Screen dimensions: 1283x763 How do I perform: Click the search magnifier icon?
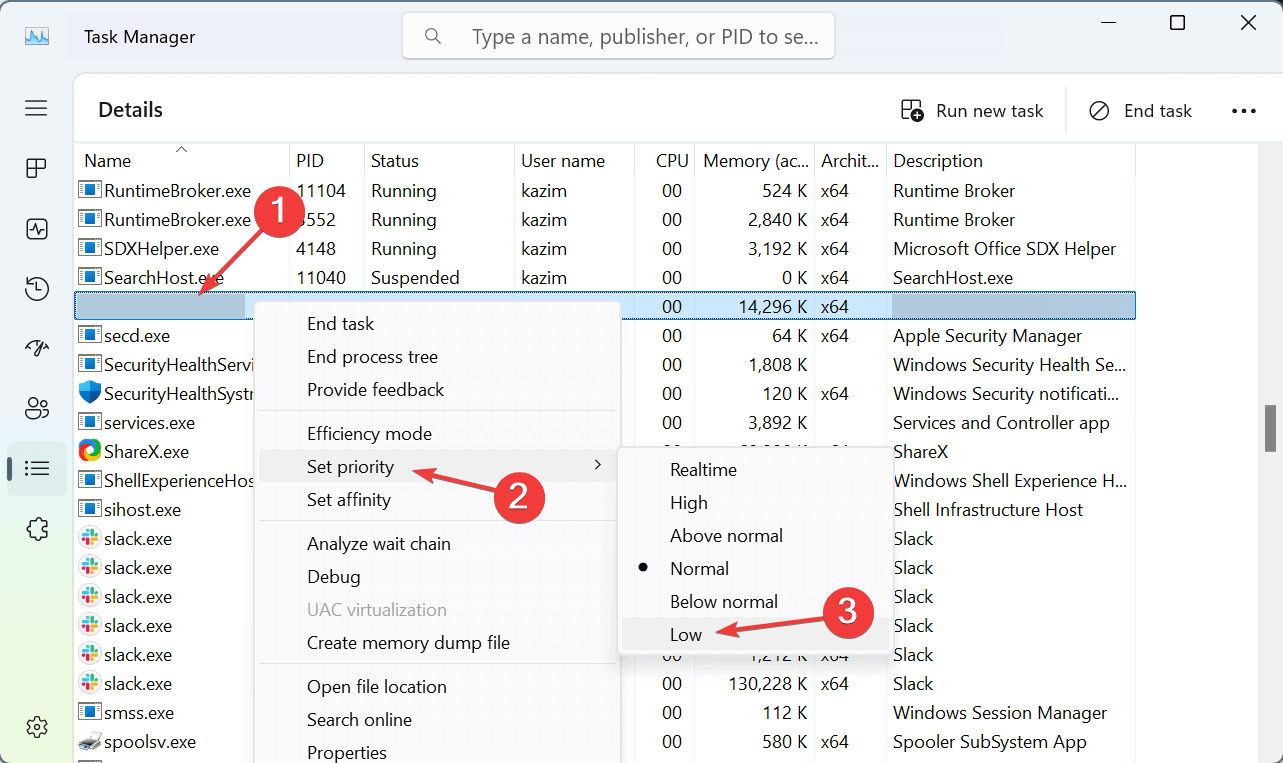click(433, 37)
